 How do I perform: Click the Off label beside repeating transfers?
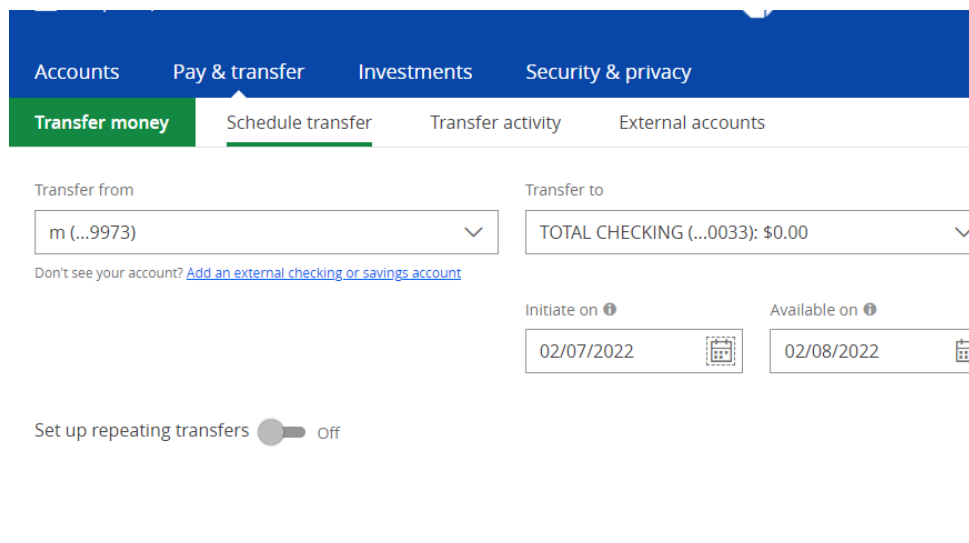click(x=329, y=433)
